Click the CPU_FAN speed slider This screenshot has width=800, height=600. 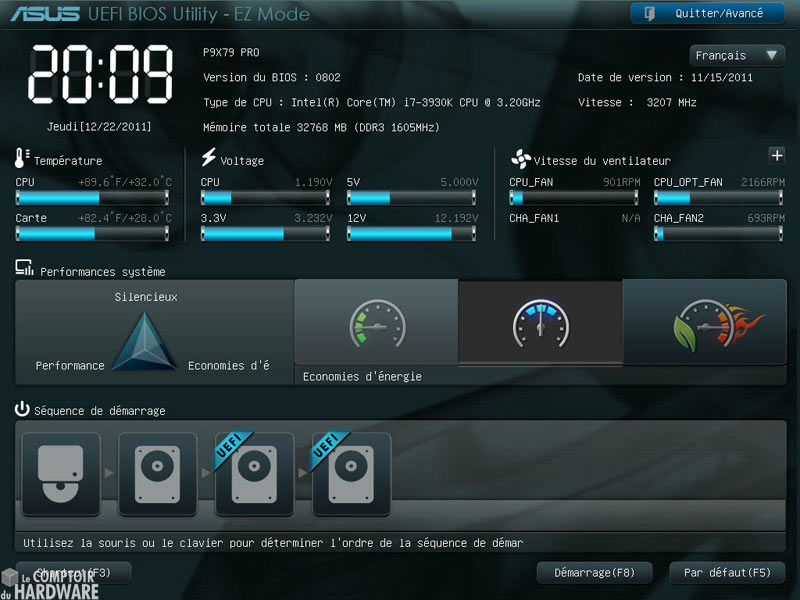(x=574, y=196)
